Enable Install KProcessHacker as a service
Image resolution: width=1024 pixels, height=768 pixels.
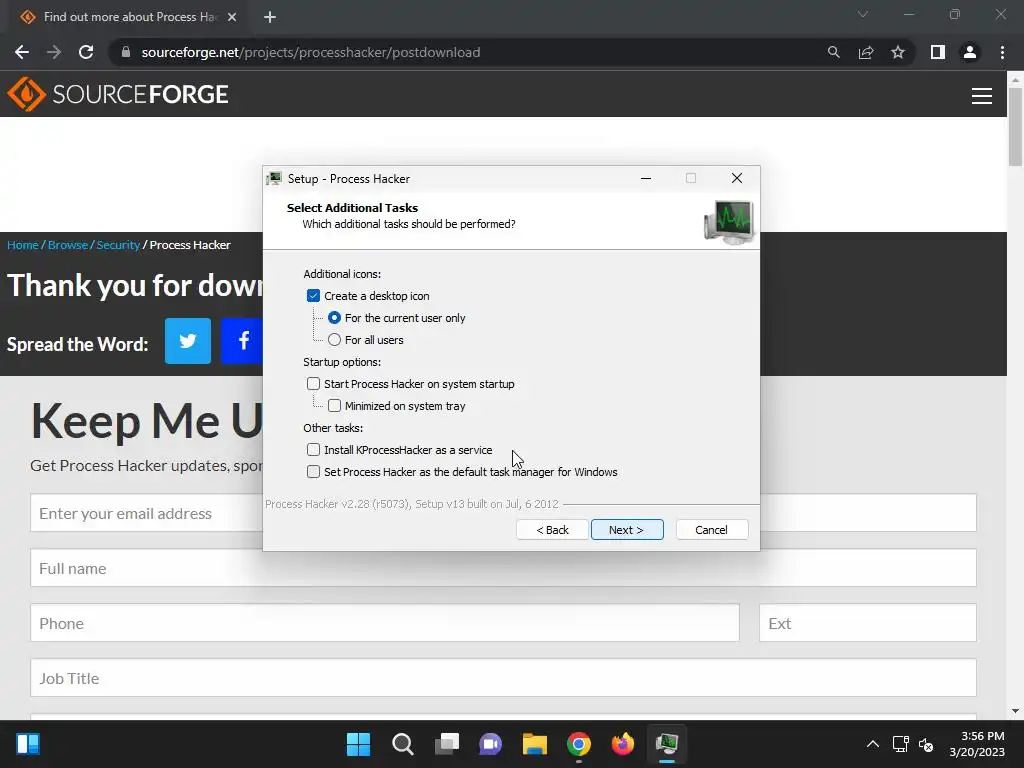313,450
